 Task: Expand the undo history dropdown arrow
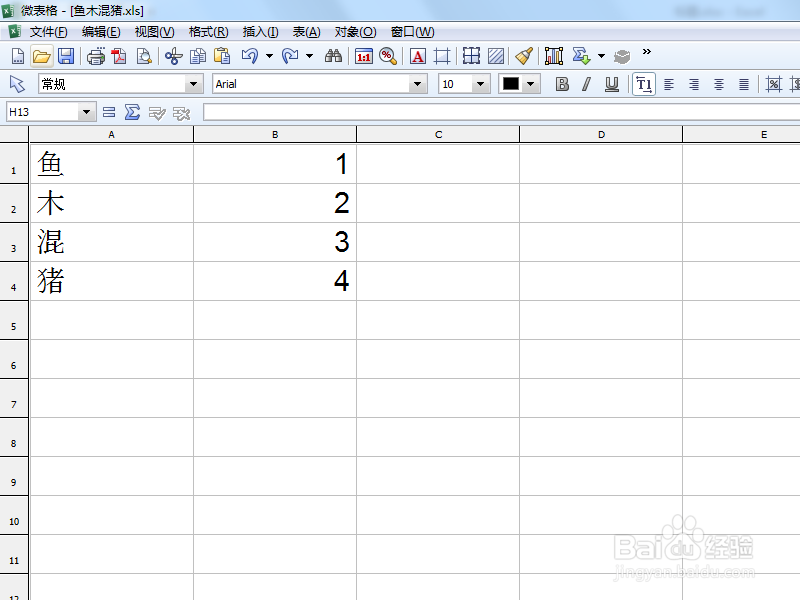(269, 56)
